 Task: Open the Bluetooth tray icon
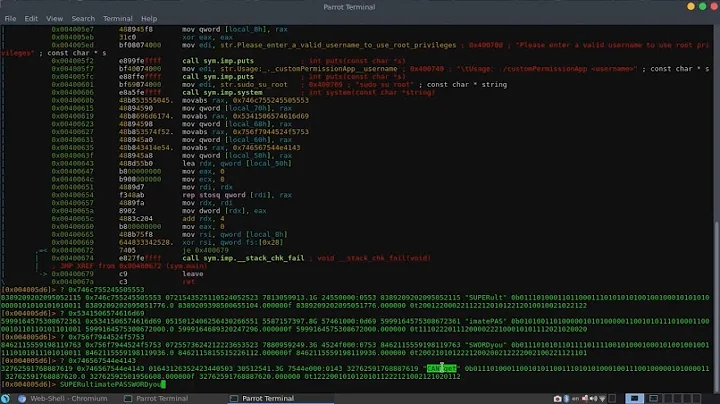click(567, 398)
